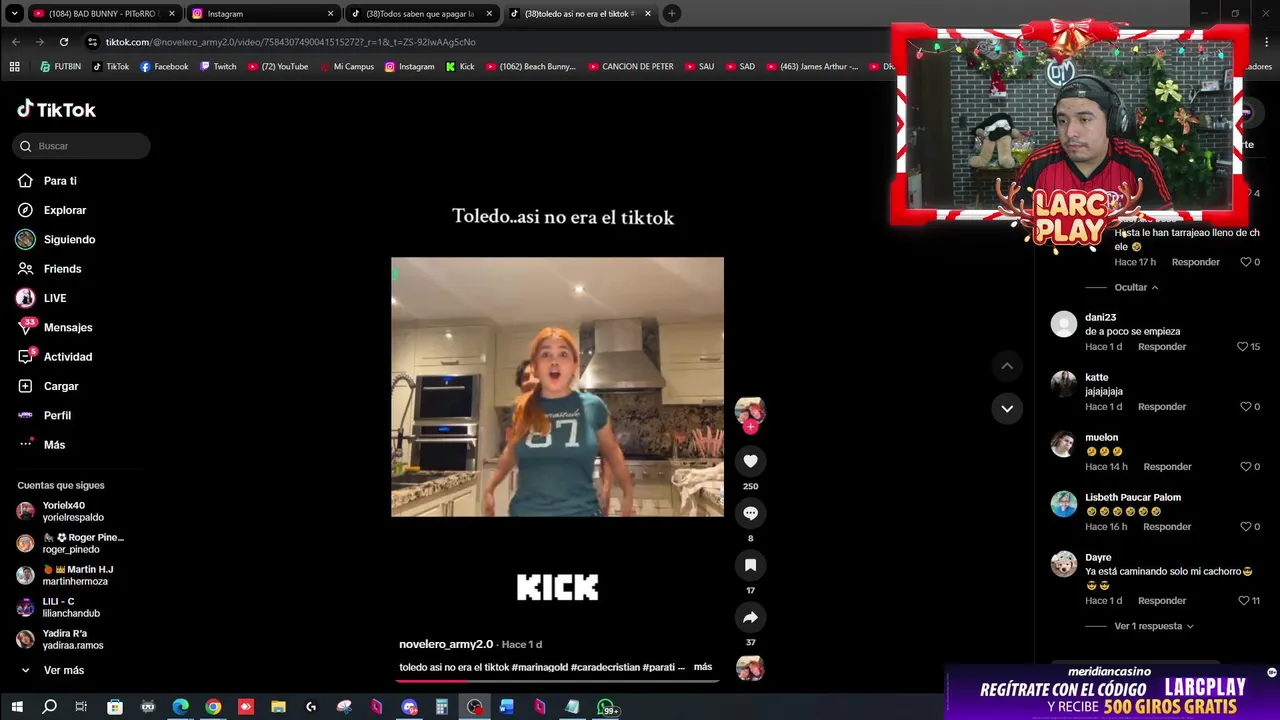
Task: Open Perfil page
Action: (45, 416)
